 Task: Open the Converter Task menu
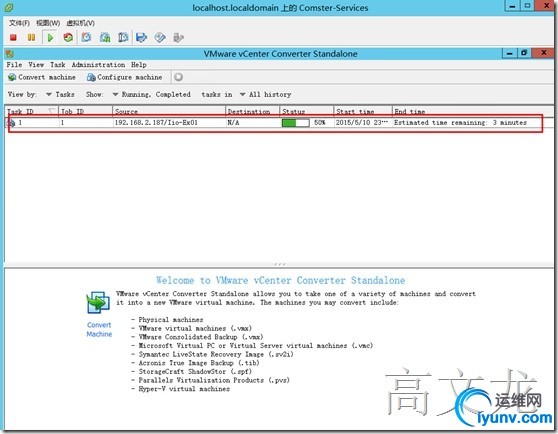(x=58, y=64)
